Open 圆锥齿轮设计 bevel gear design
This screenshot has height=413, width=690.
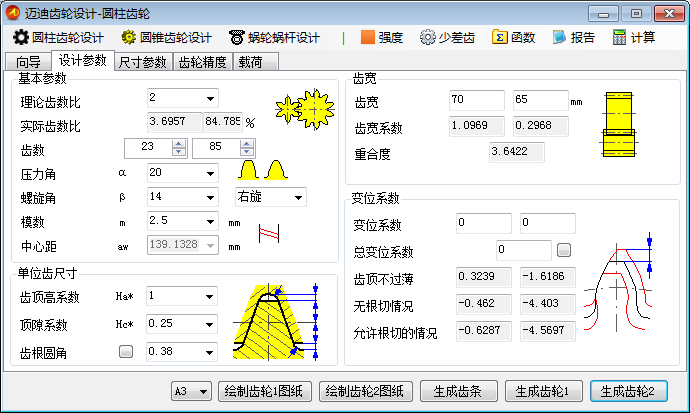click(166, 38)
